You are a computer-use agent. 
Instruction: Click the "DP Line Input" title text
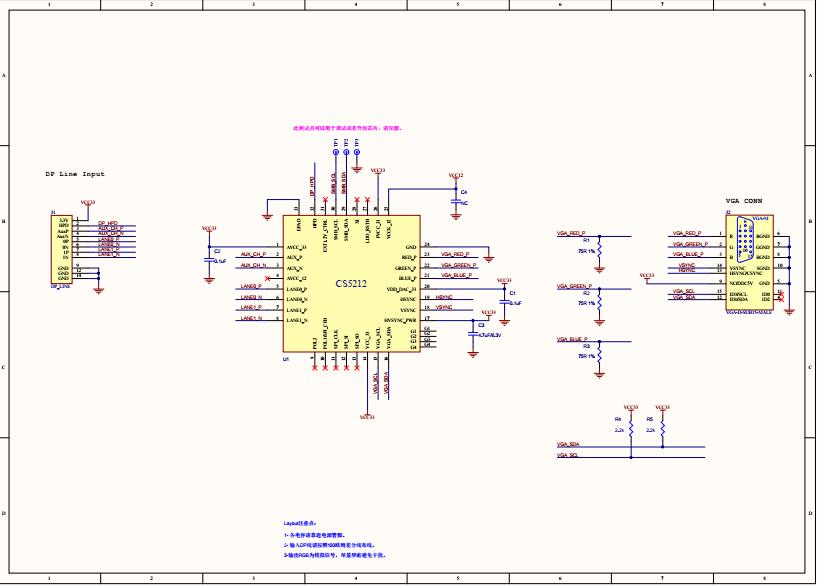tap(75, 174)
